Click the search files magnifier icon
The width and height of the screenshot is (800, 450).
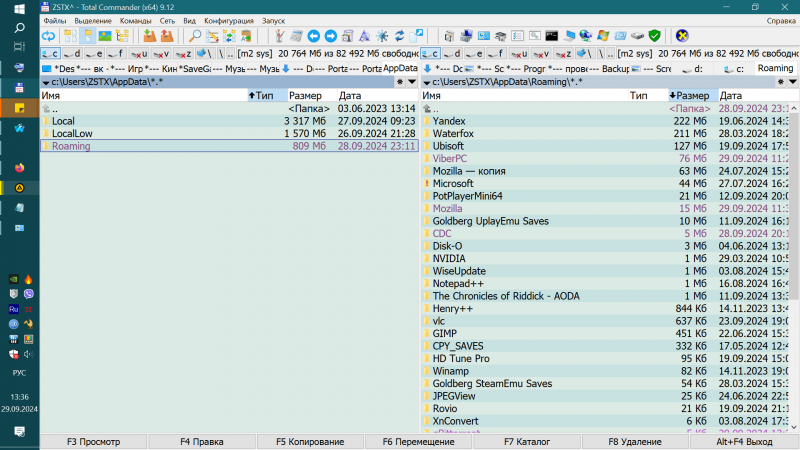pos(196,36)
